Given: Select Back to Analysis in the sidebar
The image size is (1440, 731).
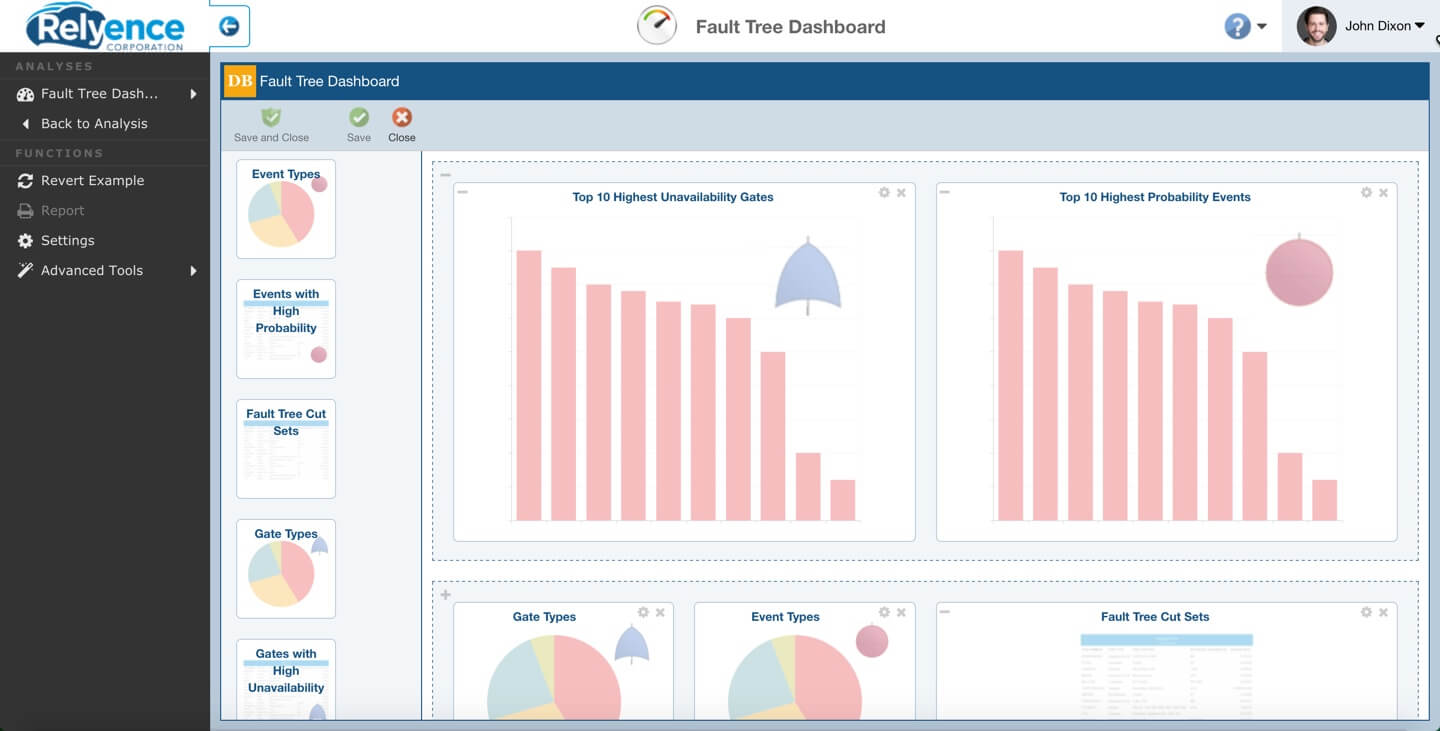Looking at the screenshot, I should (x=93, y=123).
